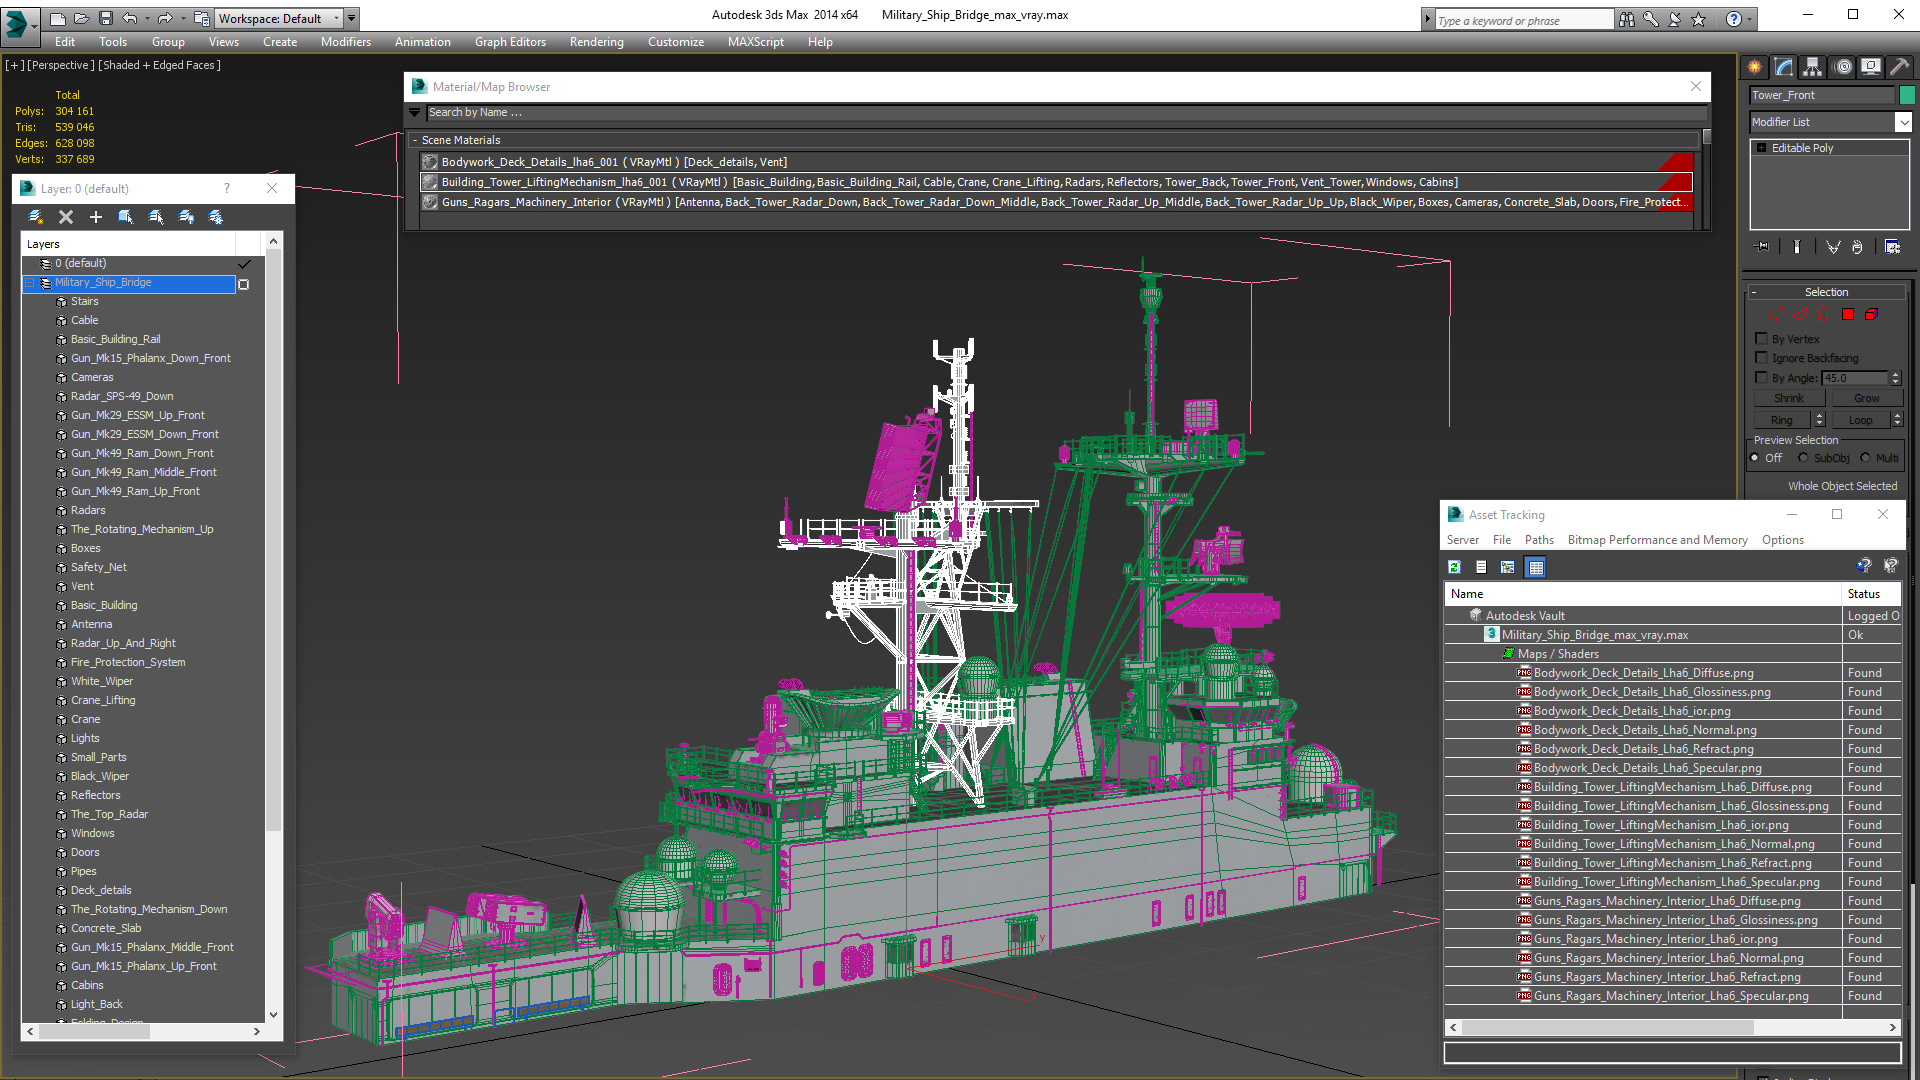1920x1080 pixels.
Task: Collapse the Military_Ship_Bridge layer tree
Action: [30, 283]
